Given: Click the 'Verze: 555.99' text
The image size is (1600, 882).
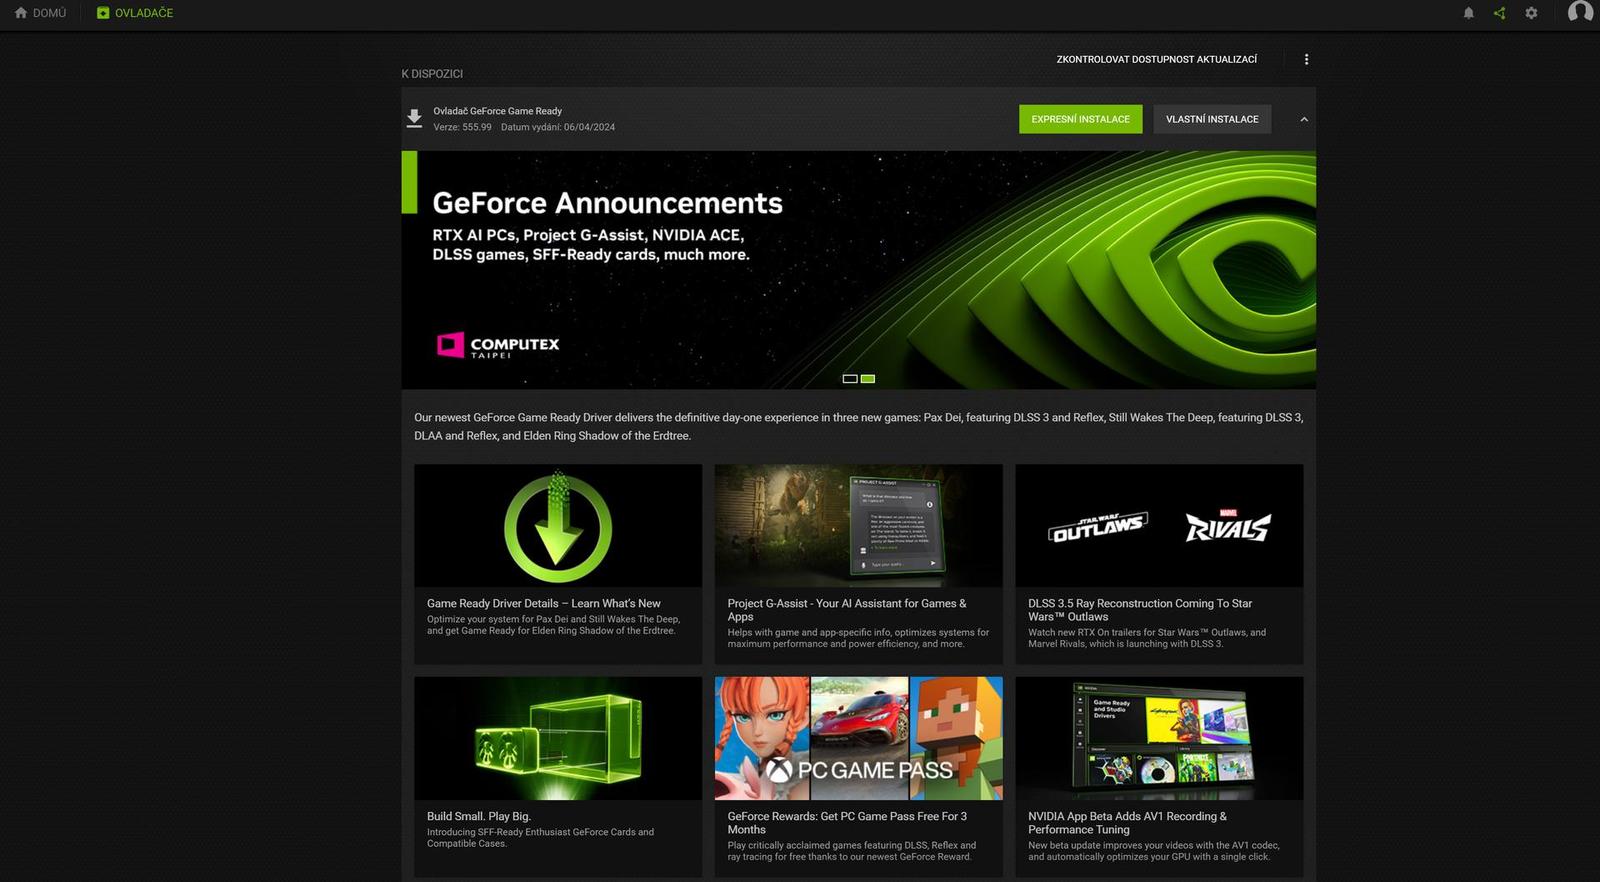Looking at the screenshot, I should coord(462,127).
